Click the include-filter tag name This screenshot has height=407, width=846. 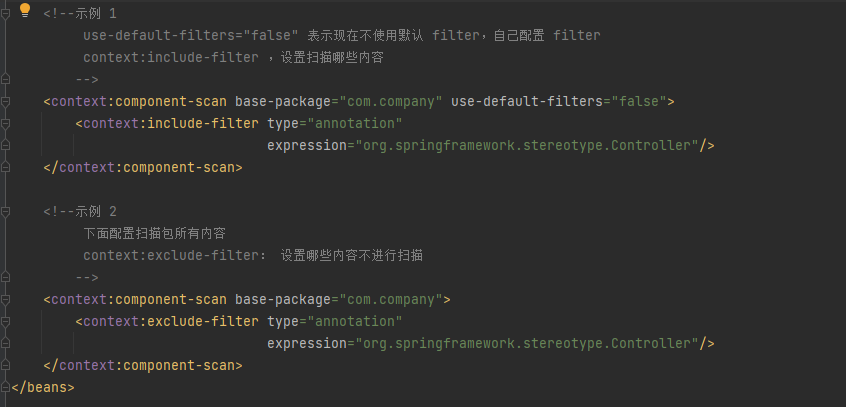coord(203,124)
